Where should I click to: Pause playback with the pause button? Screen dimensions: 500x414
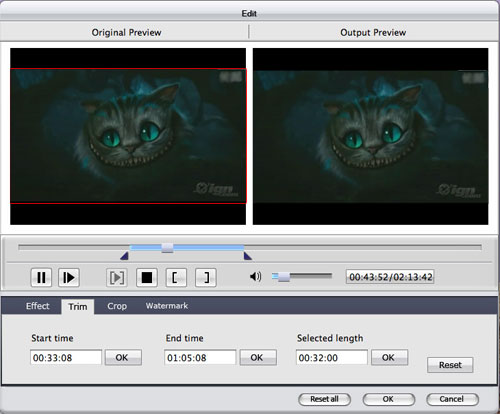pos(41,277)
